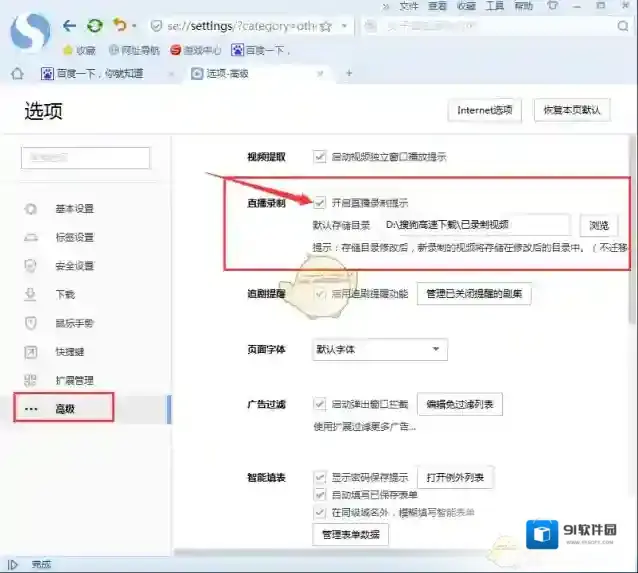Click the Internet选项 button

click(x=485, y=110)
